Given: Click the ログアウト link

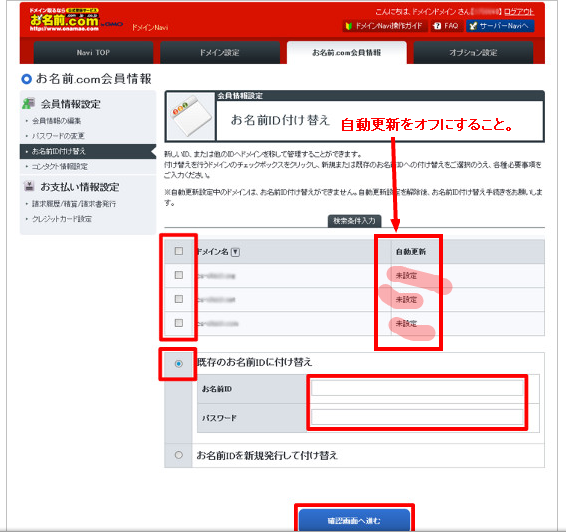Looking at the screenshot, I should [519, 12].
